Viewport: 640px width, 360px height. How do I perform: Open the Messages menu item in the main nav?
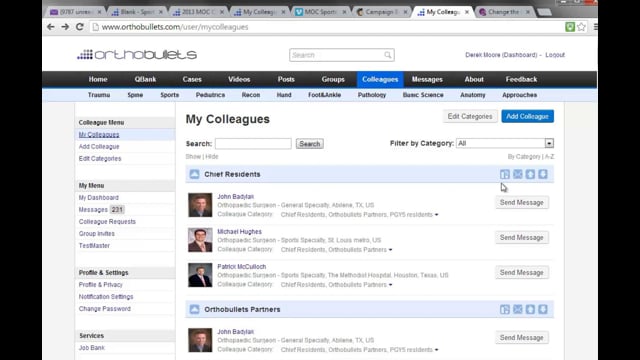(x=427, y=79)
